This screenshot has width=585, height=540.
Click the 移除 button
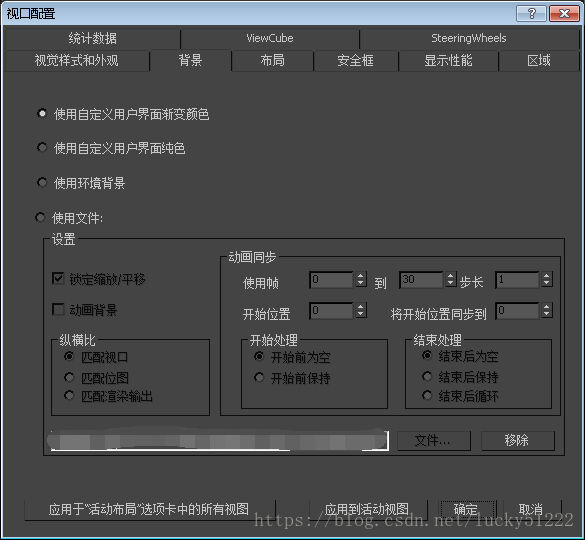(517, 441)
